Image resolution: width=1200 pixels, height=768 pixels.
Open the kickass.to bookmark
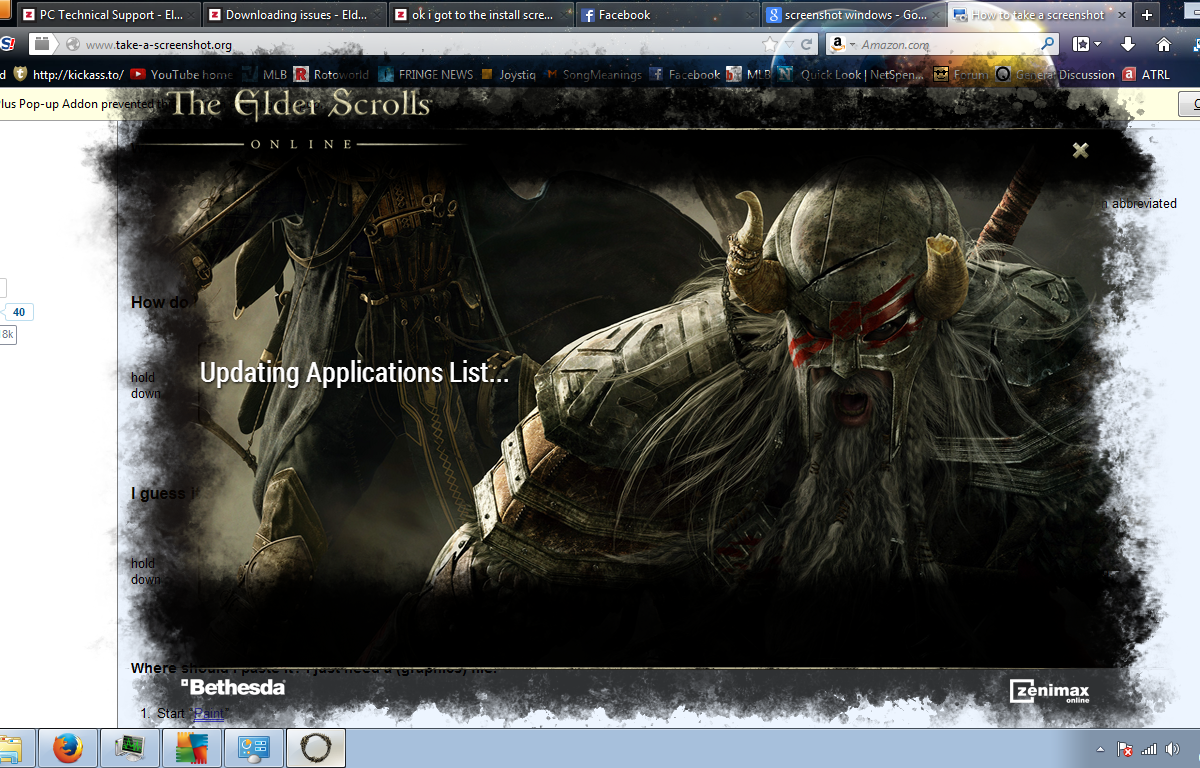(68, 75)
